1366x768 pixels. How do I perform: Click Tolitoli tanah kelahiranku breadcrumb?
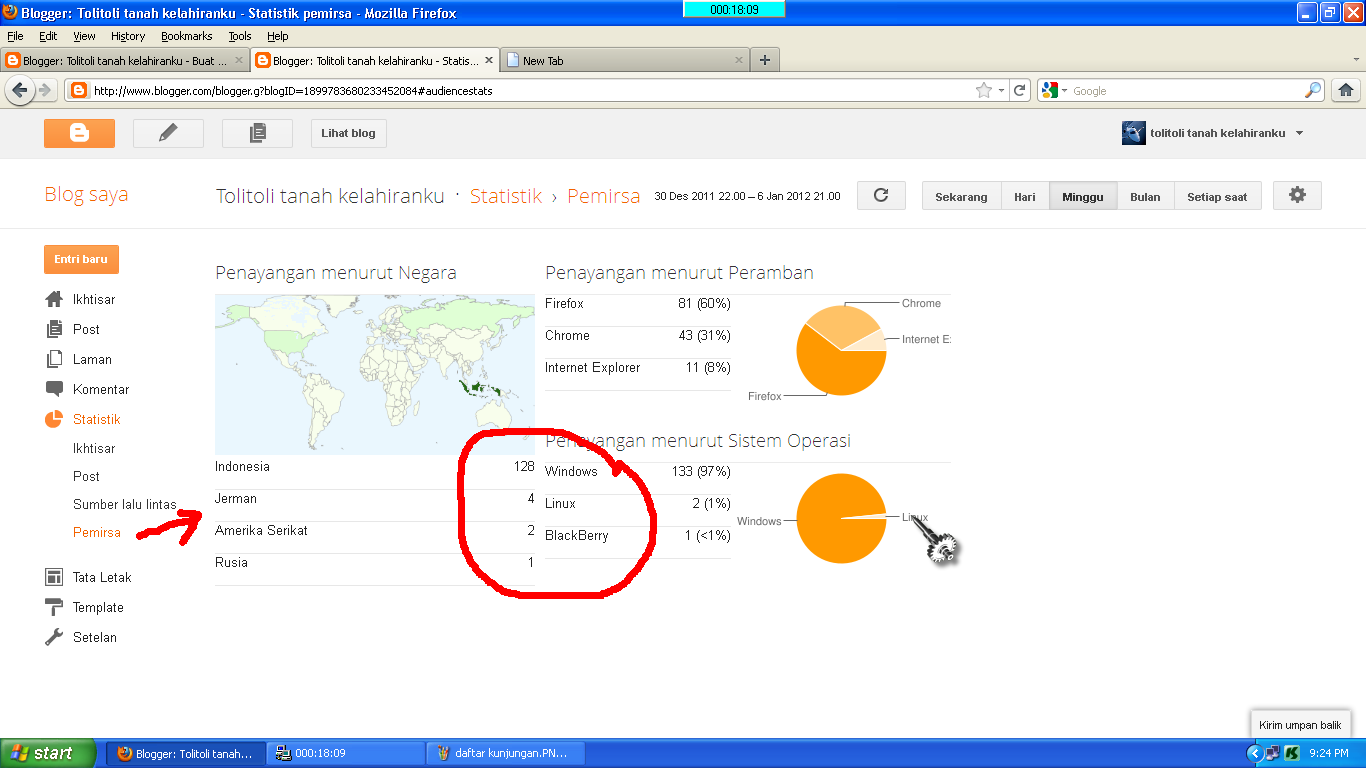tap(330, 196)
